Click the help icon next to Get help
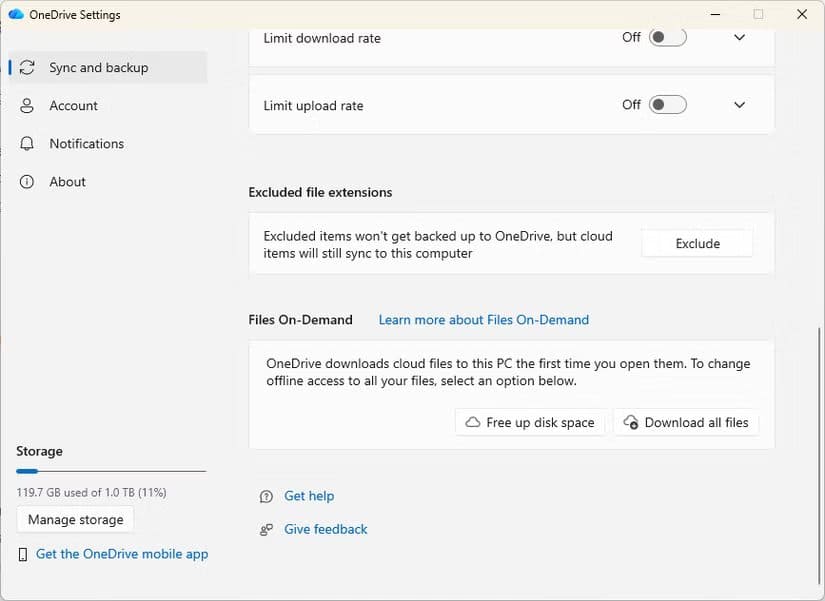The image size is (825, 601). (266, 496)
